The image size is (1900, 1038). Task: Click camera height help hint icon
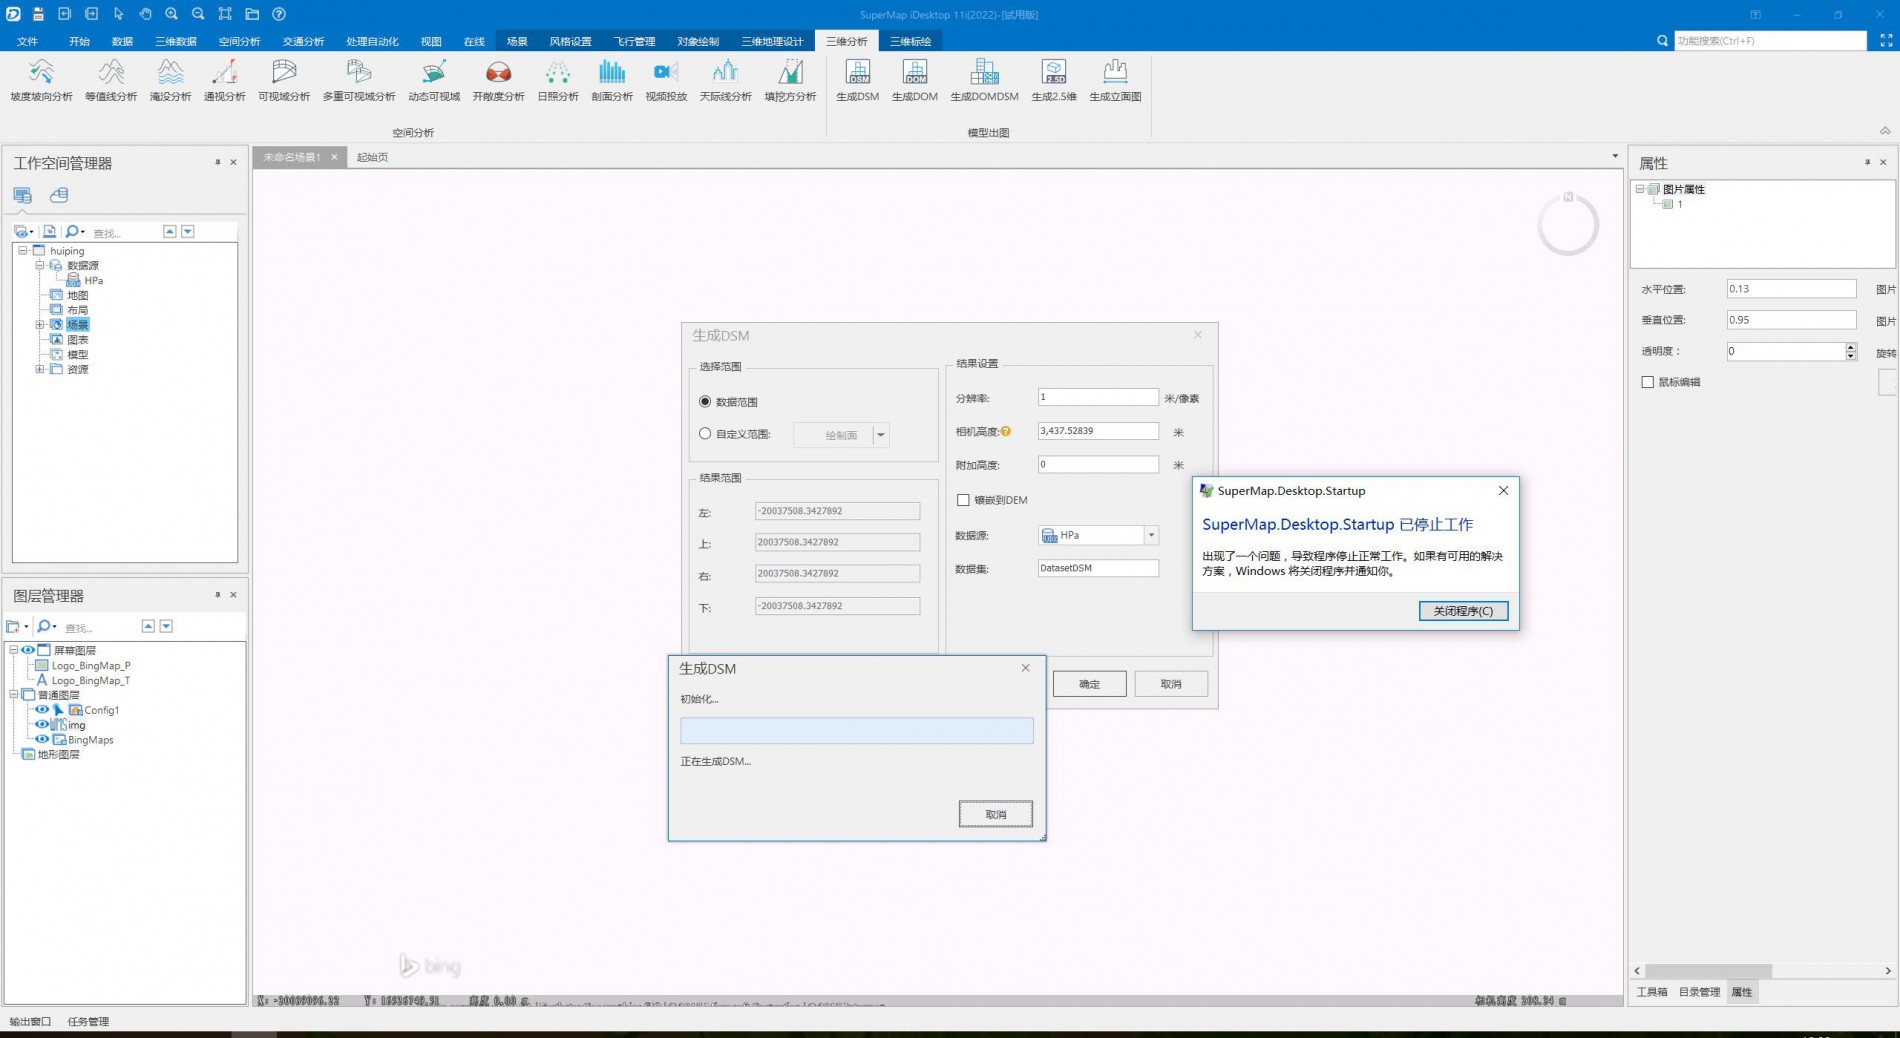coord(1006,431)
